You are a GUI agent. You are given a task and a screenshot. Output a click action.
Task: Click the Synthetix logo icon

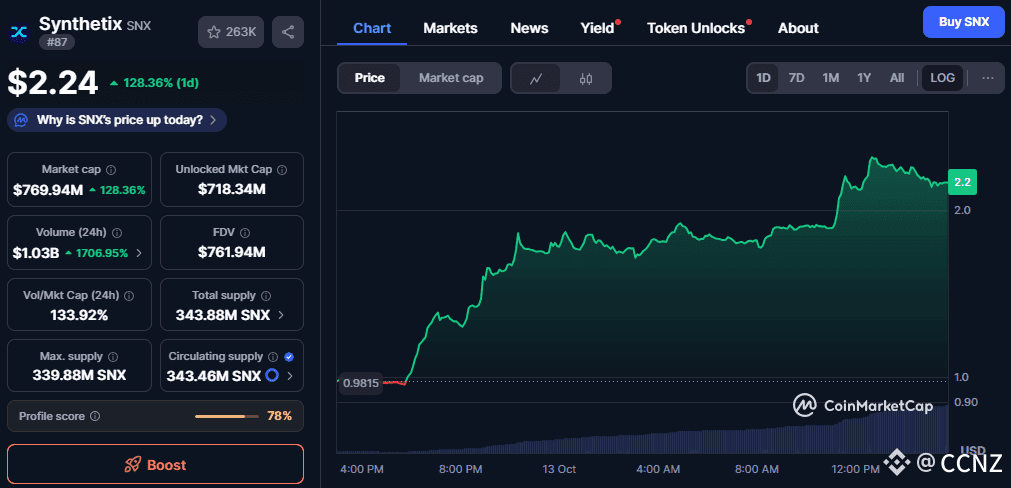tap(19, 32)
